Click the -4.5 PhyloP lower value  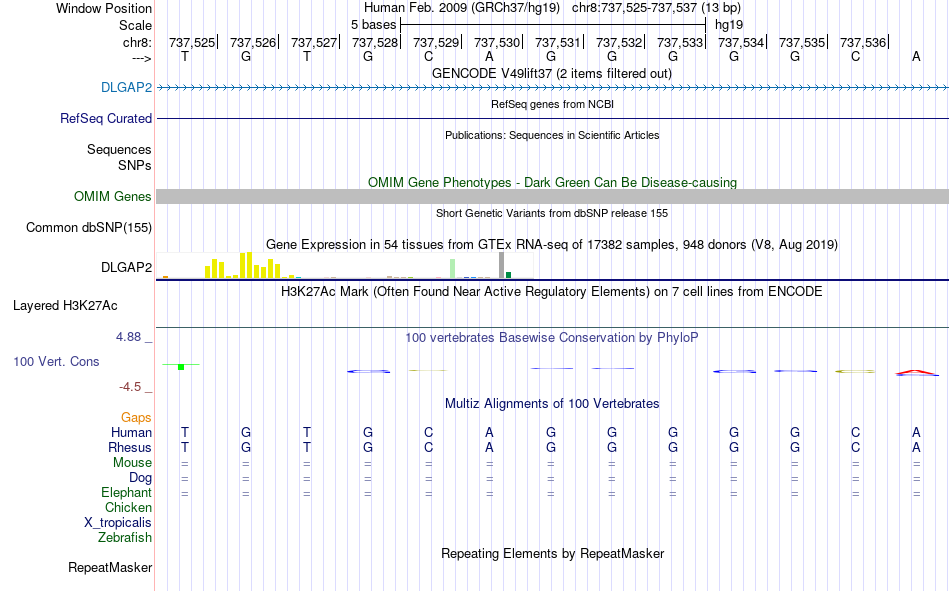pyautogui.click(x=130, y=387)
